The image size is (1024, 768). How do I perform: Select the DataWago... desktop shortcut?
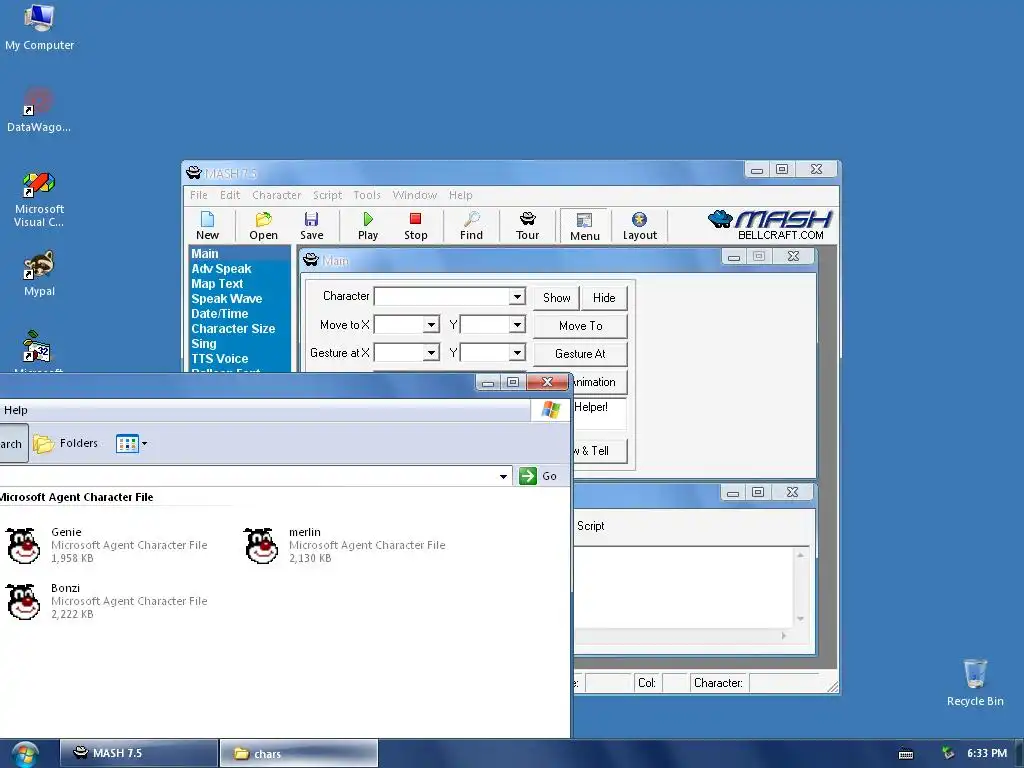point(39,110)
